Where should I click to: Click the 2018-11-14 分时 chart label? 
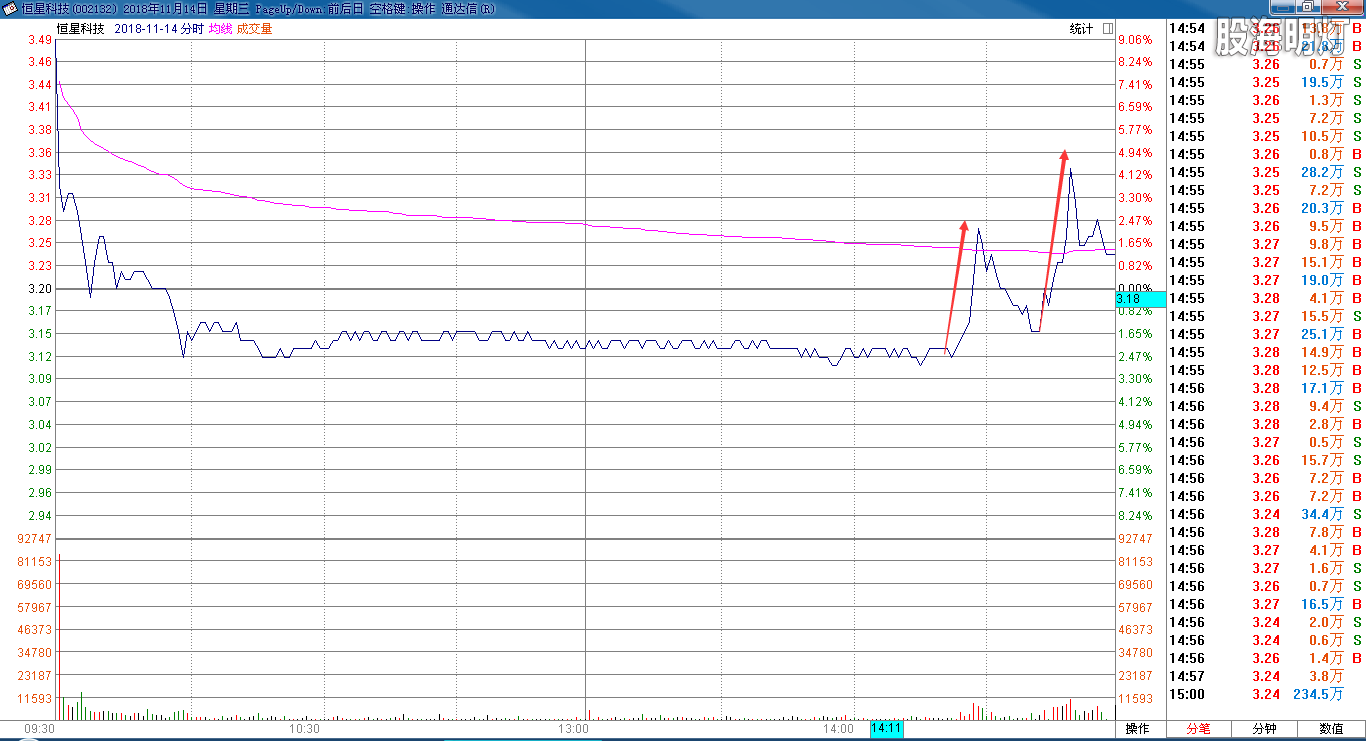(160, 29)
